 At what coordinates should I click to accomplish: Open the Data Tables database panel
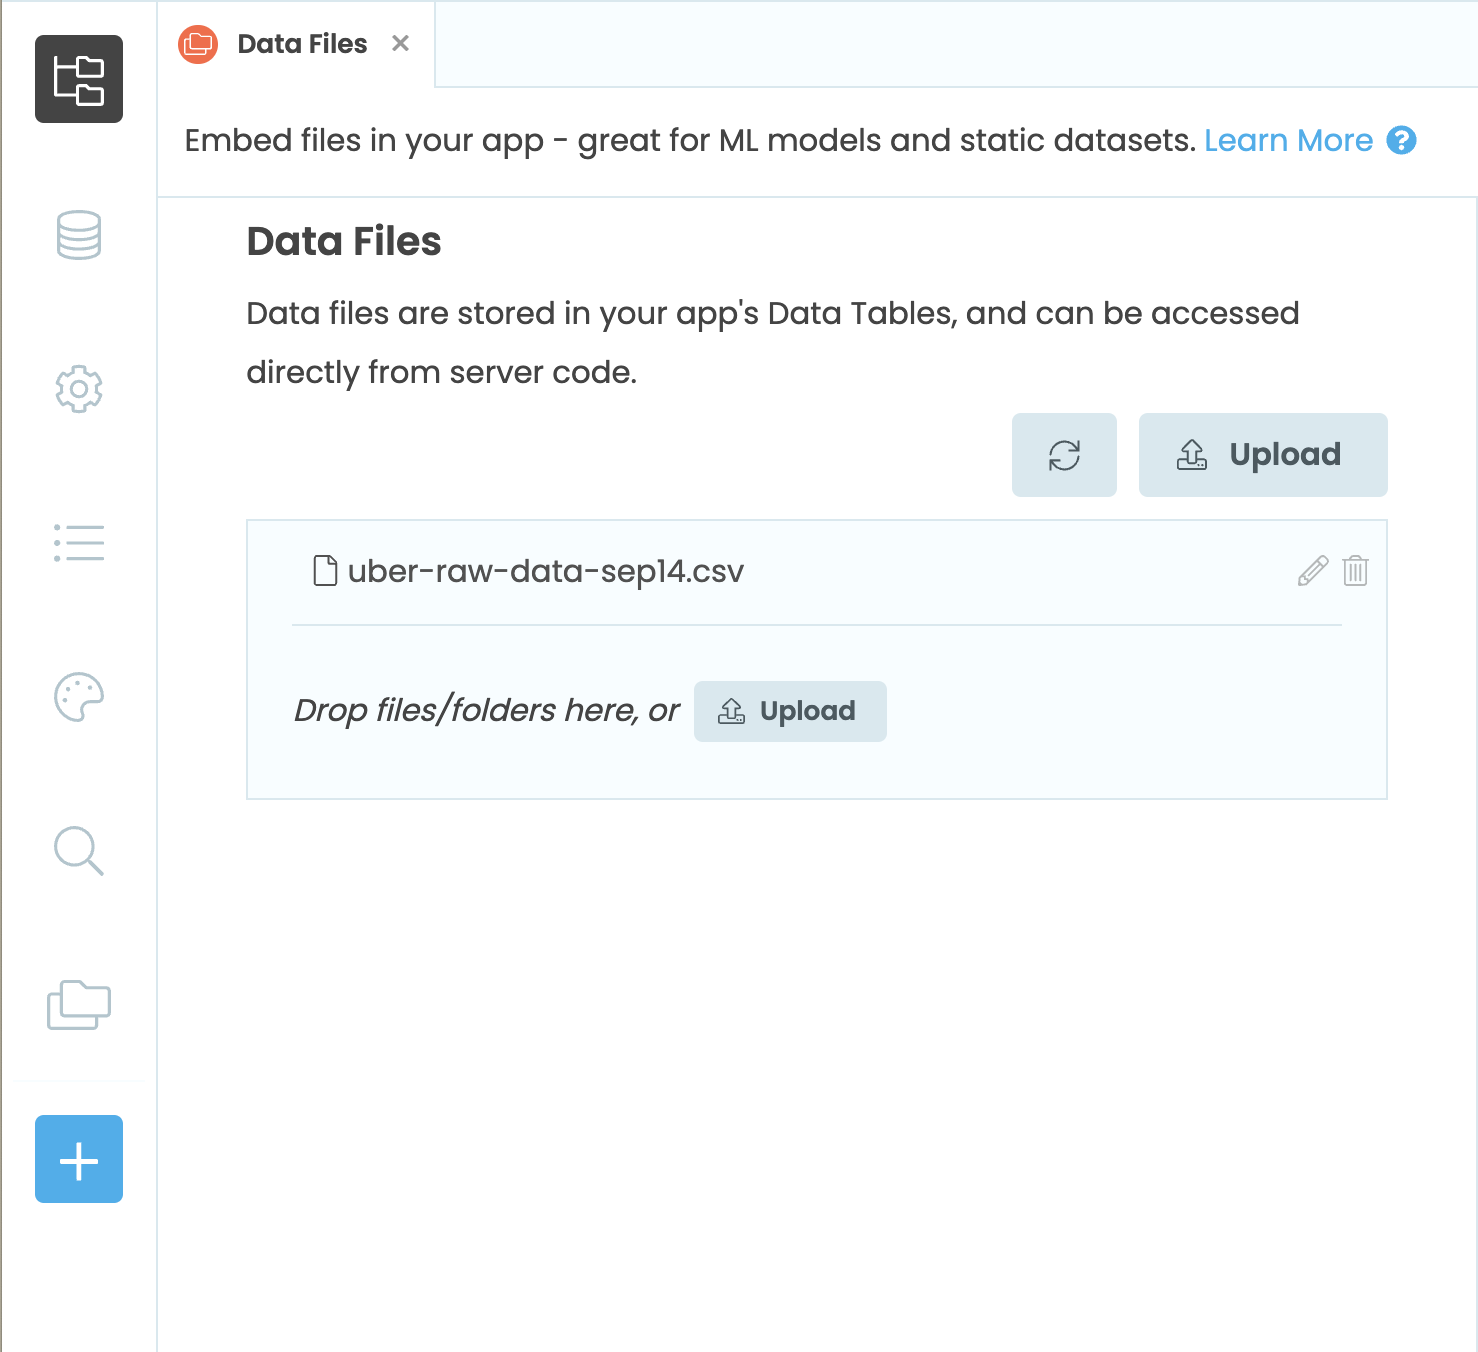coord(79,236)
